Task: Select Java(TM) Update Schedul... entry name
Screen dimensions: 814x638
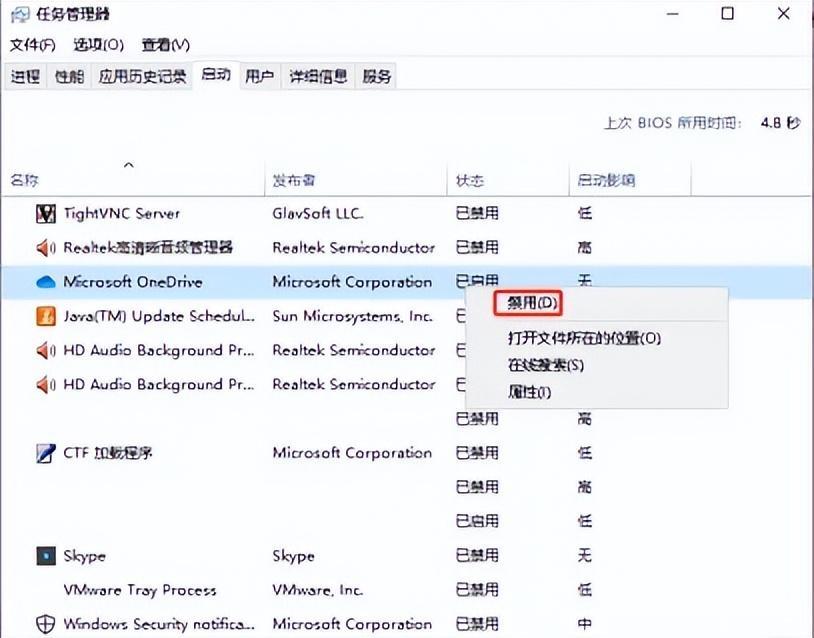Action: pos(159,316)
